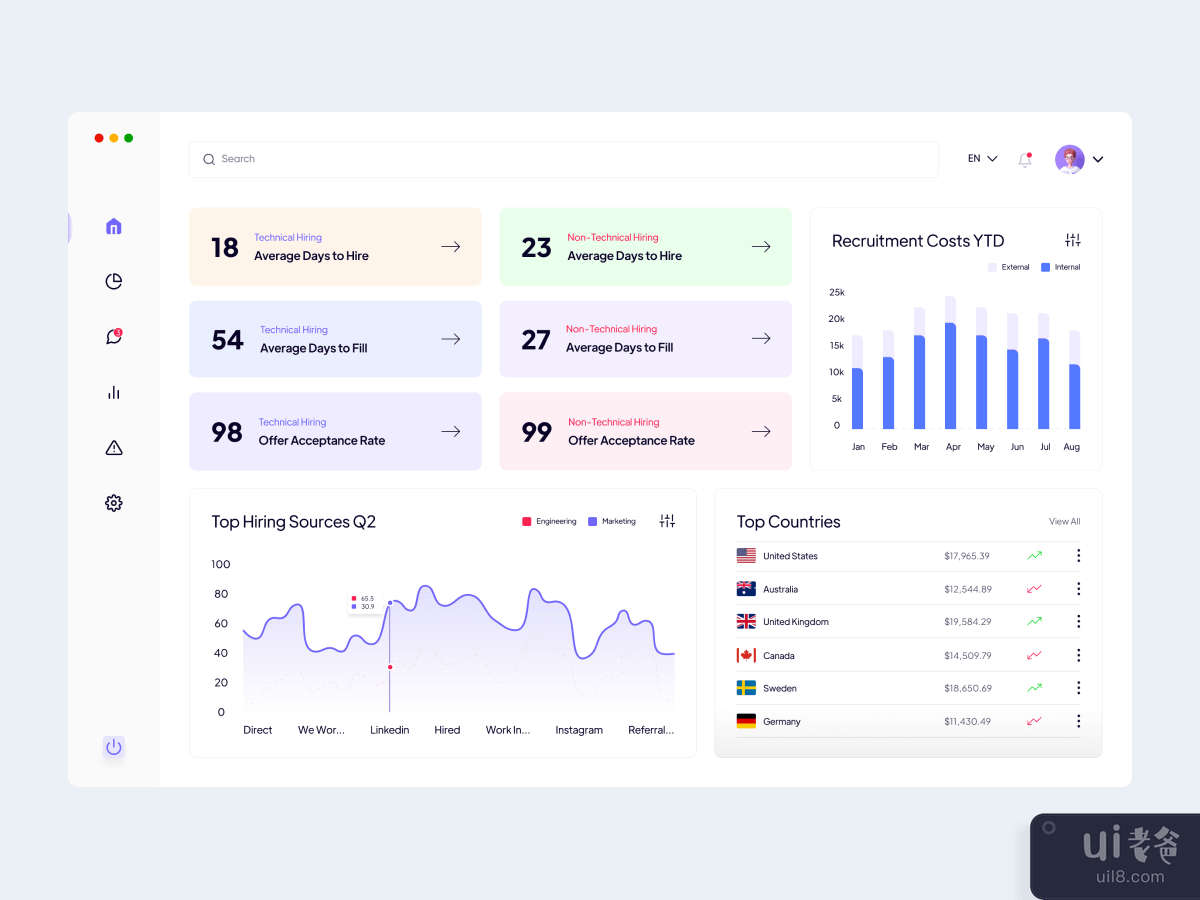Open the notification bell icon
1200x900 pixels.
(x=1024, y=158)
